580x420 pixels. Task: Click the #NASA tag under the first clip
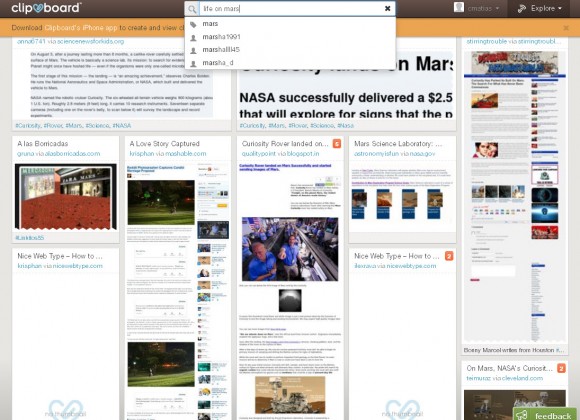[x=122, y=126]
